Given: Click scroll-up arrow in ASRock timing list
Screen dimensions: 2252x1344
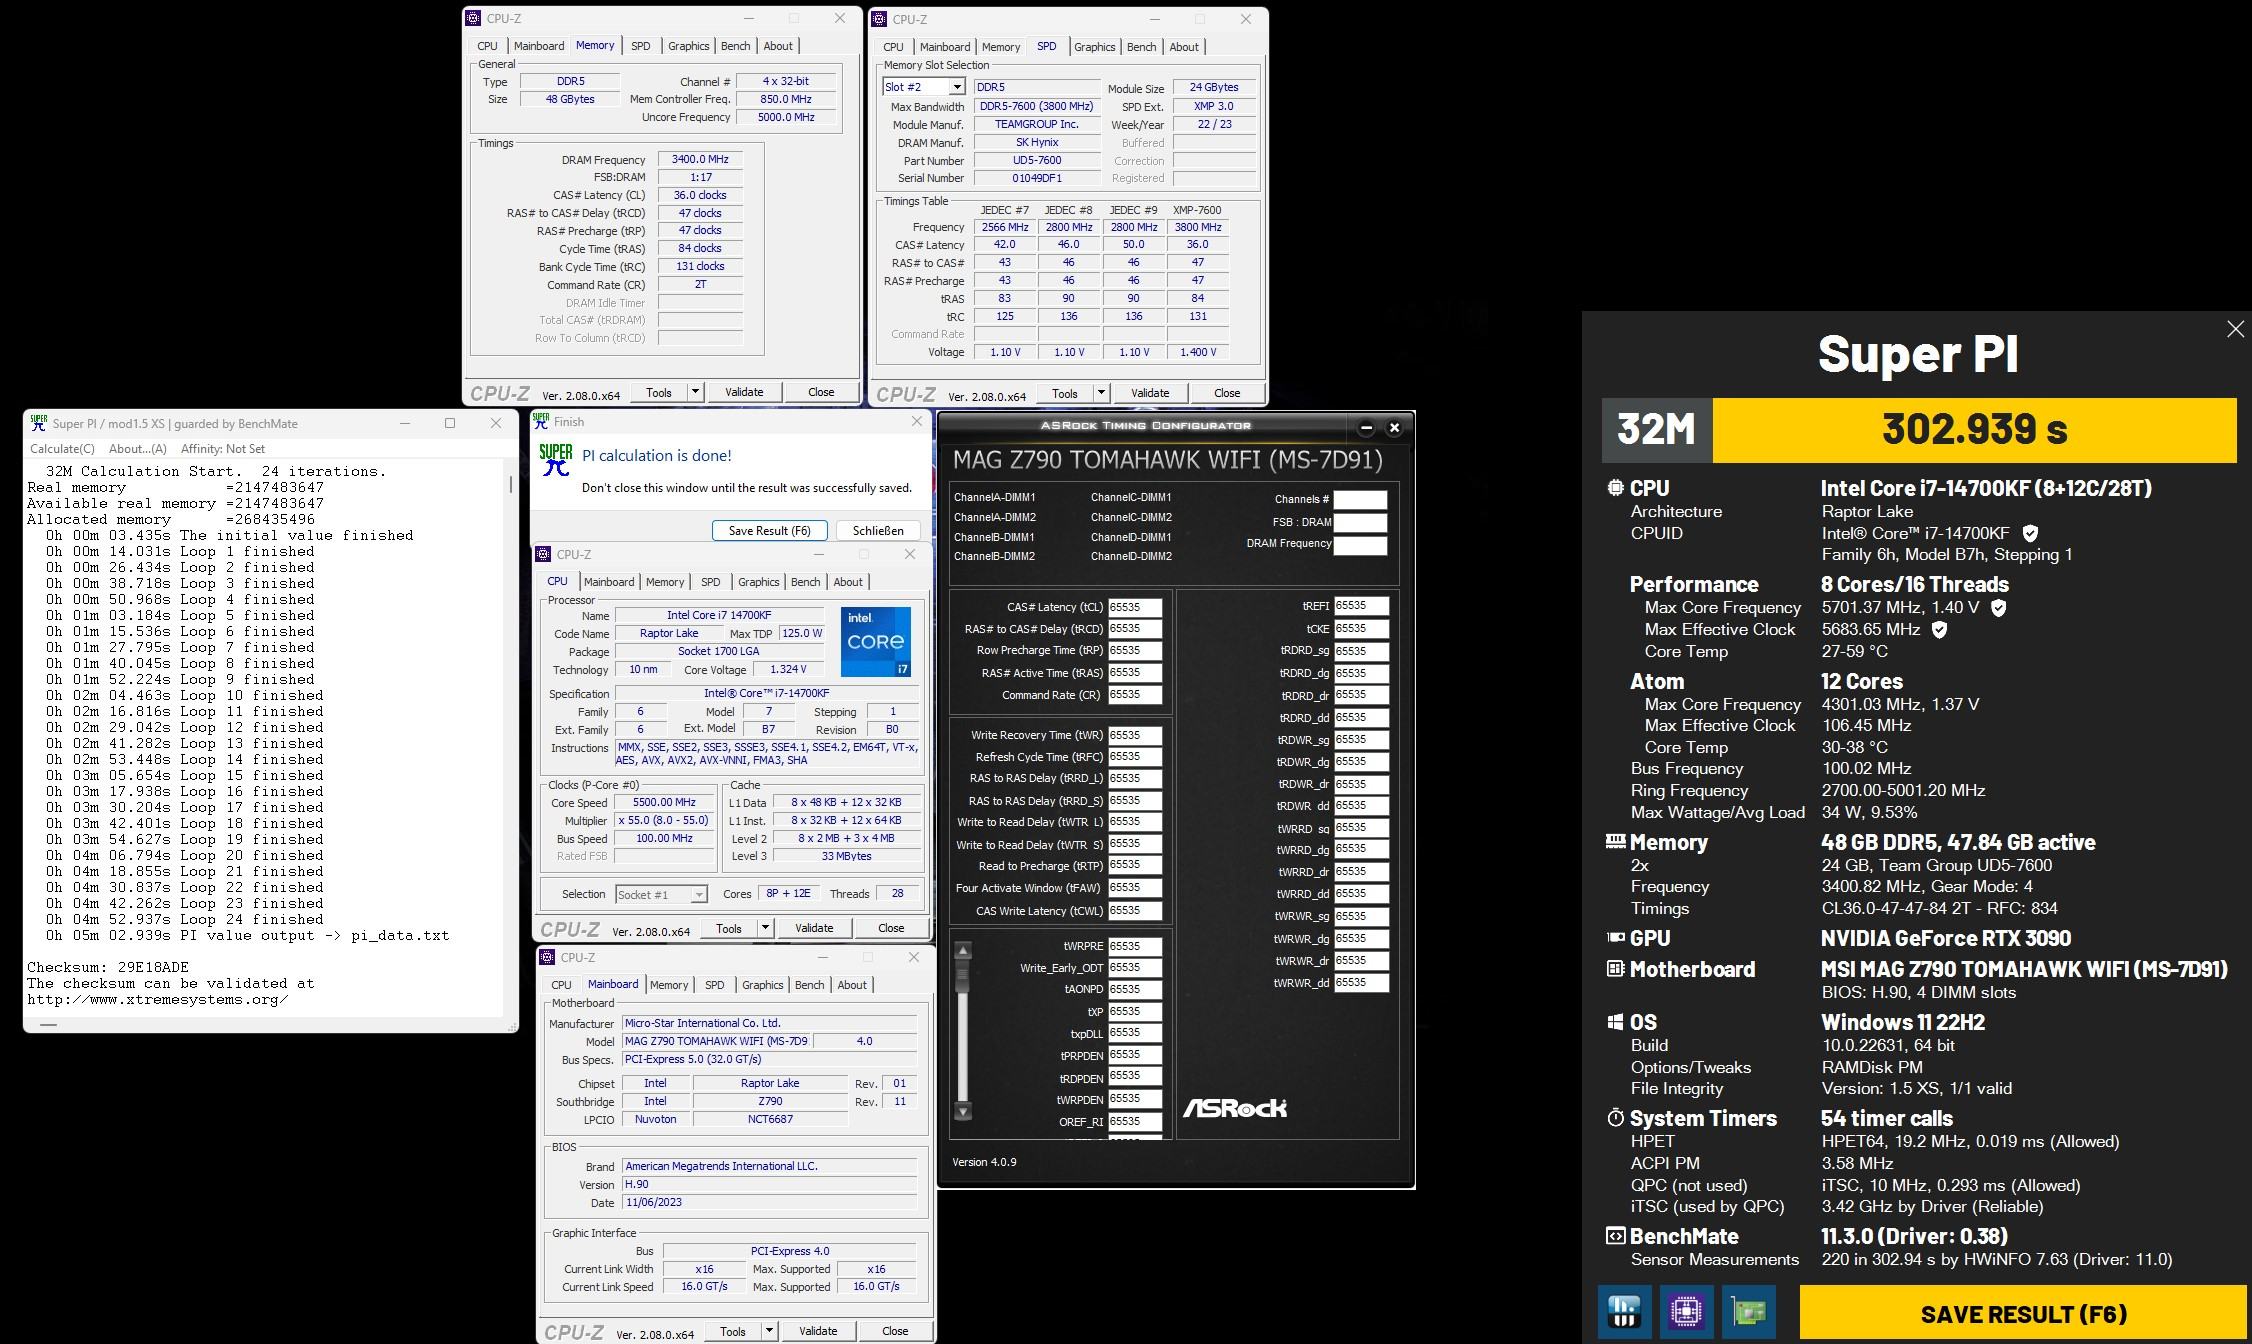Looking at the screenshot, I should click(963, 950).
